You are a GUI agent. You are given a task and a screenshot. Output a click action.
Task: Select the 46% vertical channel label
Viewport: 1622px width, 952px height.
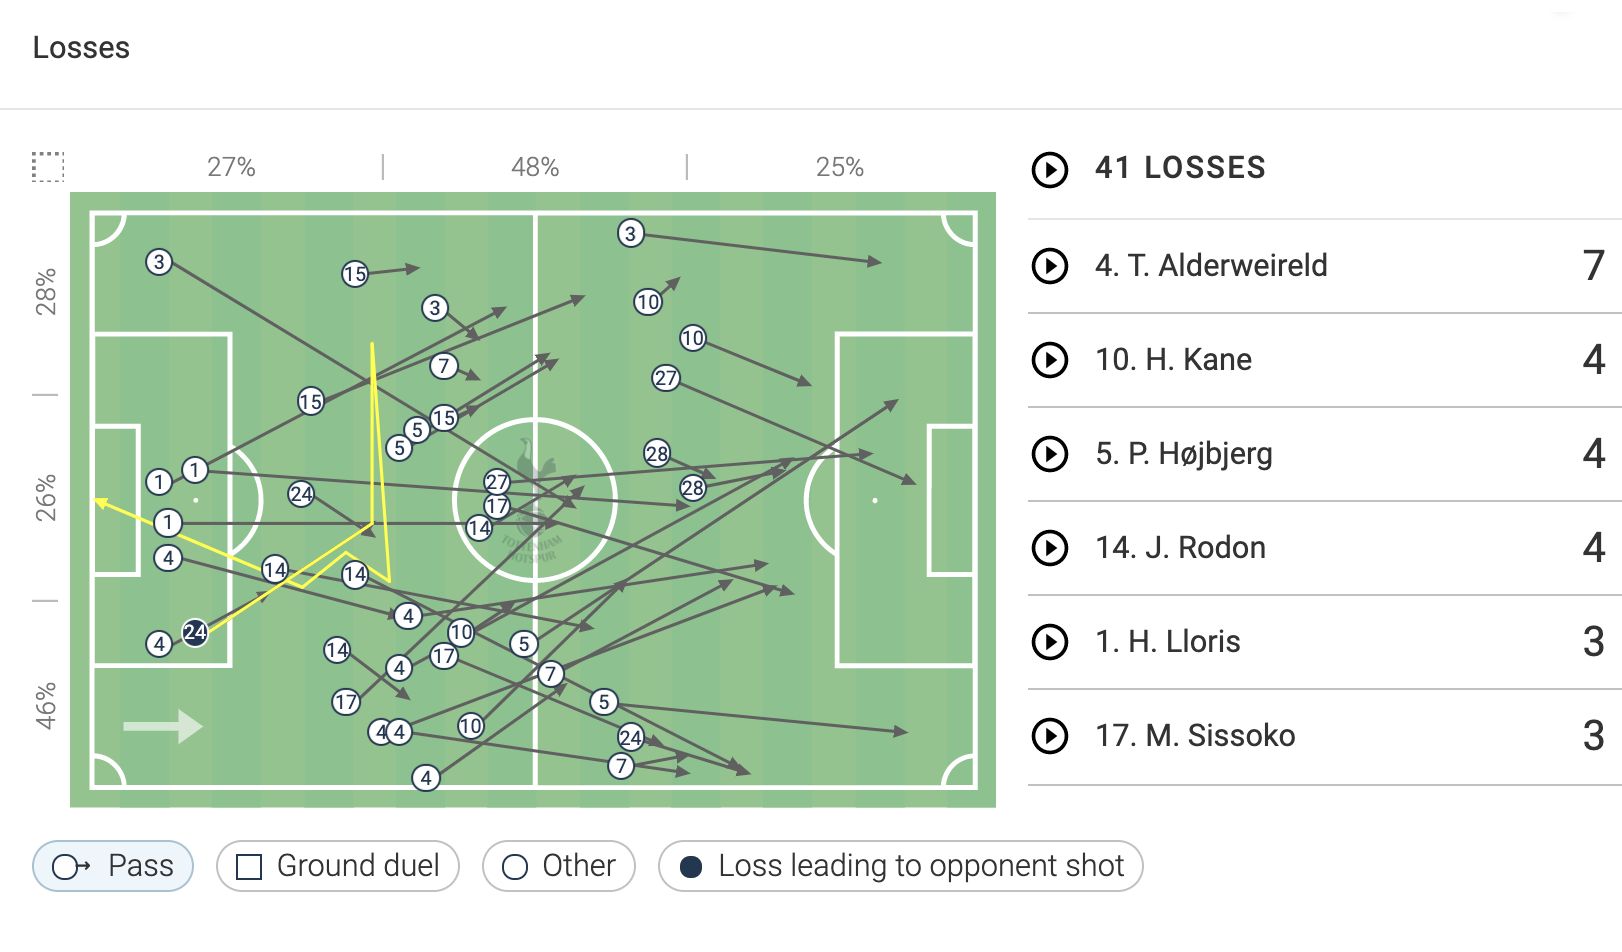click(46, 706)
